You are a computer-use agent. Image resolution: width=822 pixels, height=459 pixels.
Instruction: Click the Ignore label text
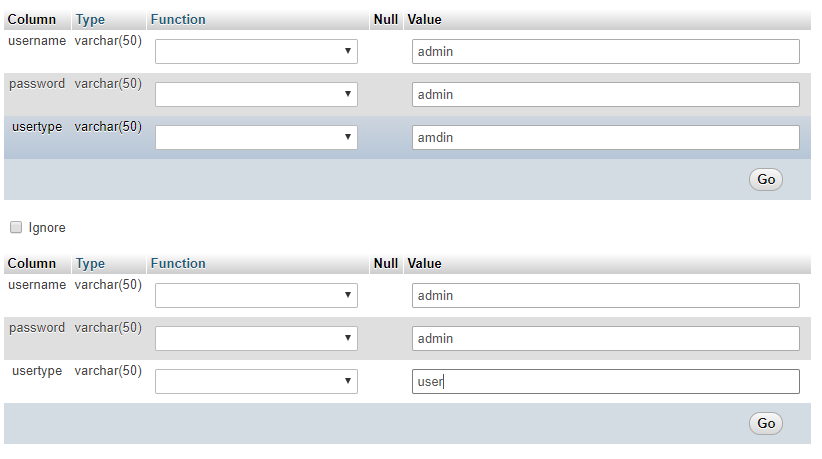click(47, 228)
